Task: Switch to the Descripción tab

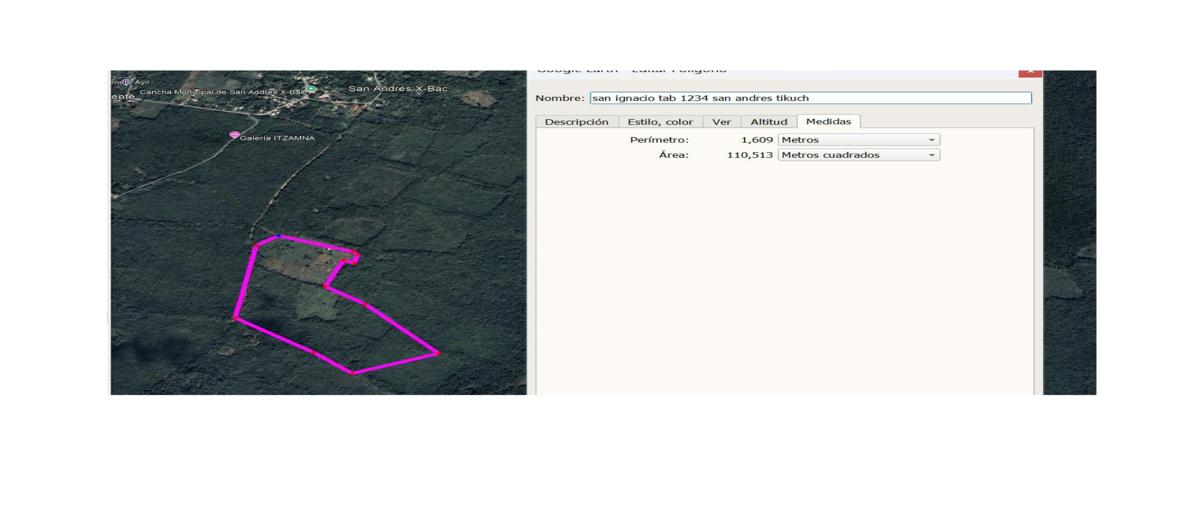Action: (x=576, y=122)
